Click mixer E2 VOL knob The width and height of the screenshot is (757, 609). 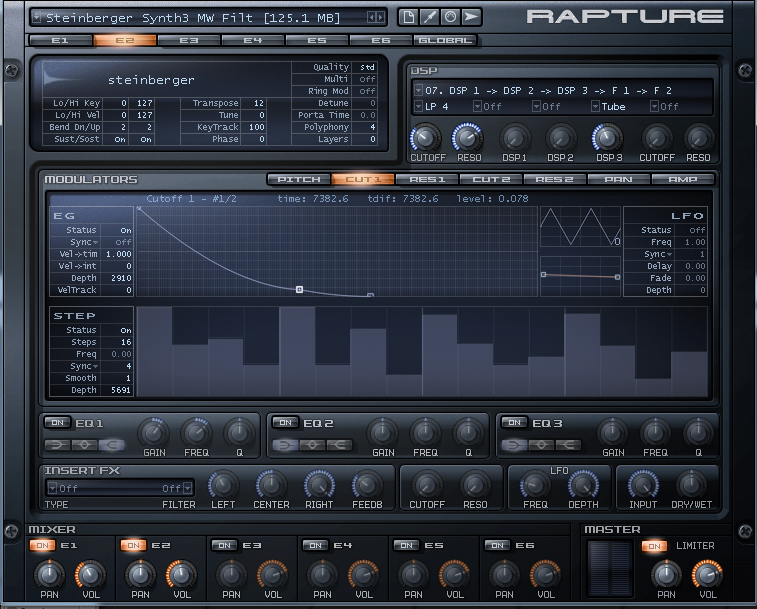pyautogui.click(x=181, y=575)
